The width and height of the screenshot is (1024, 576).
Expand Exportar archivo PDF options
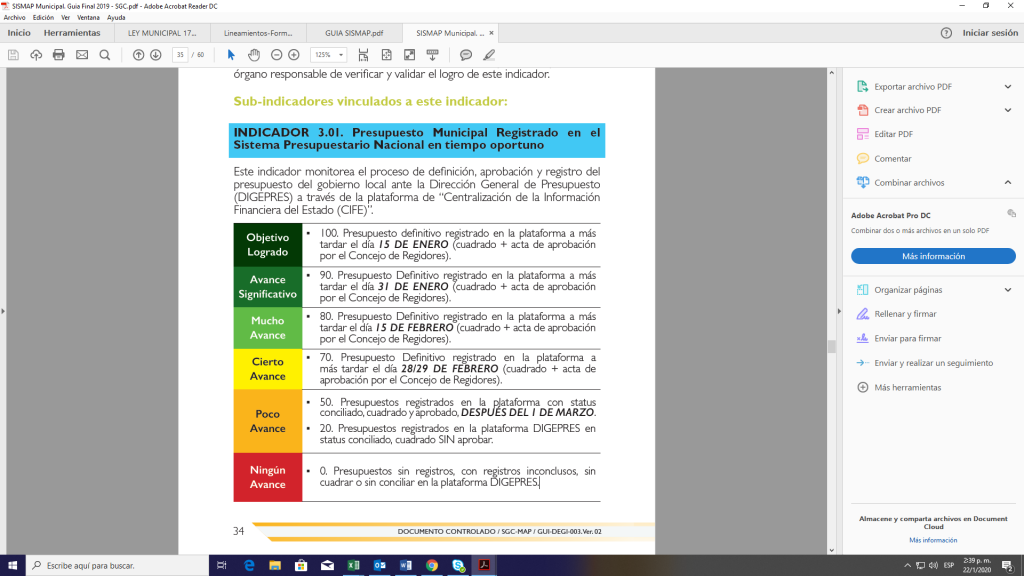(1008, 87)
